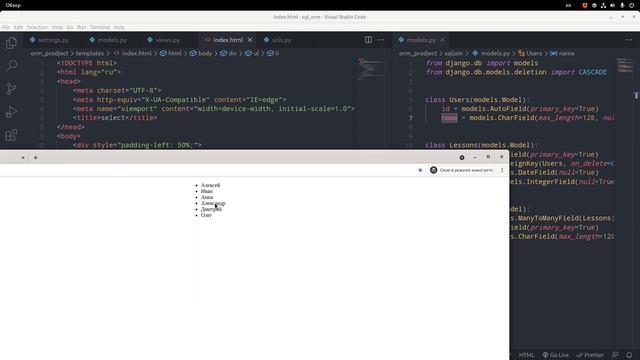Open the View menu
The height and width of the screenshot is (360, 640).
point(57,27)
